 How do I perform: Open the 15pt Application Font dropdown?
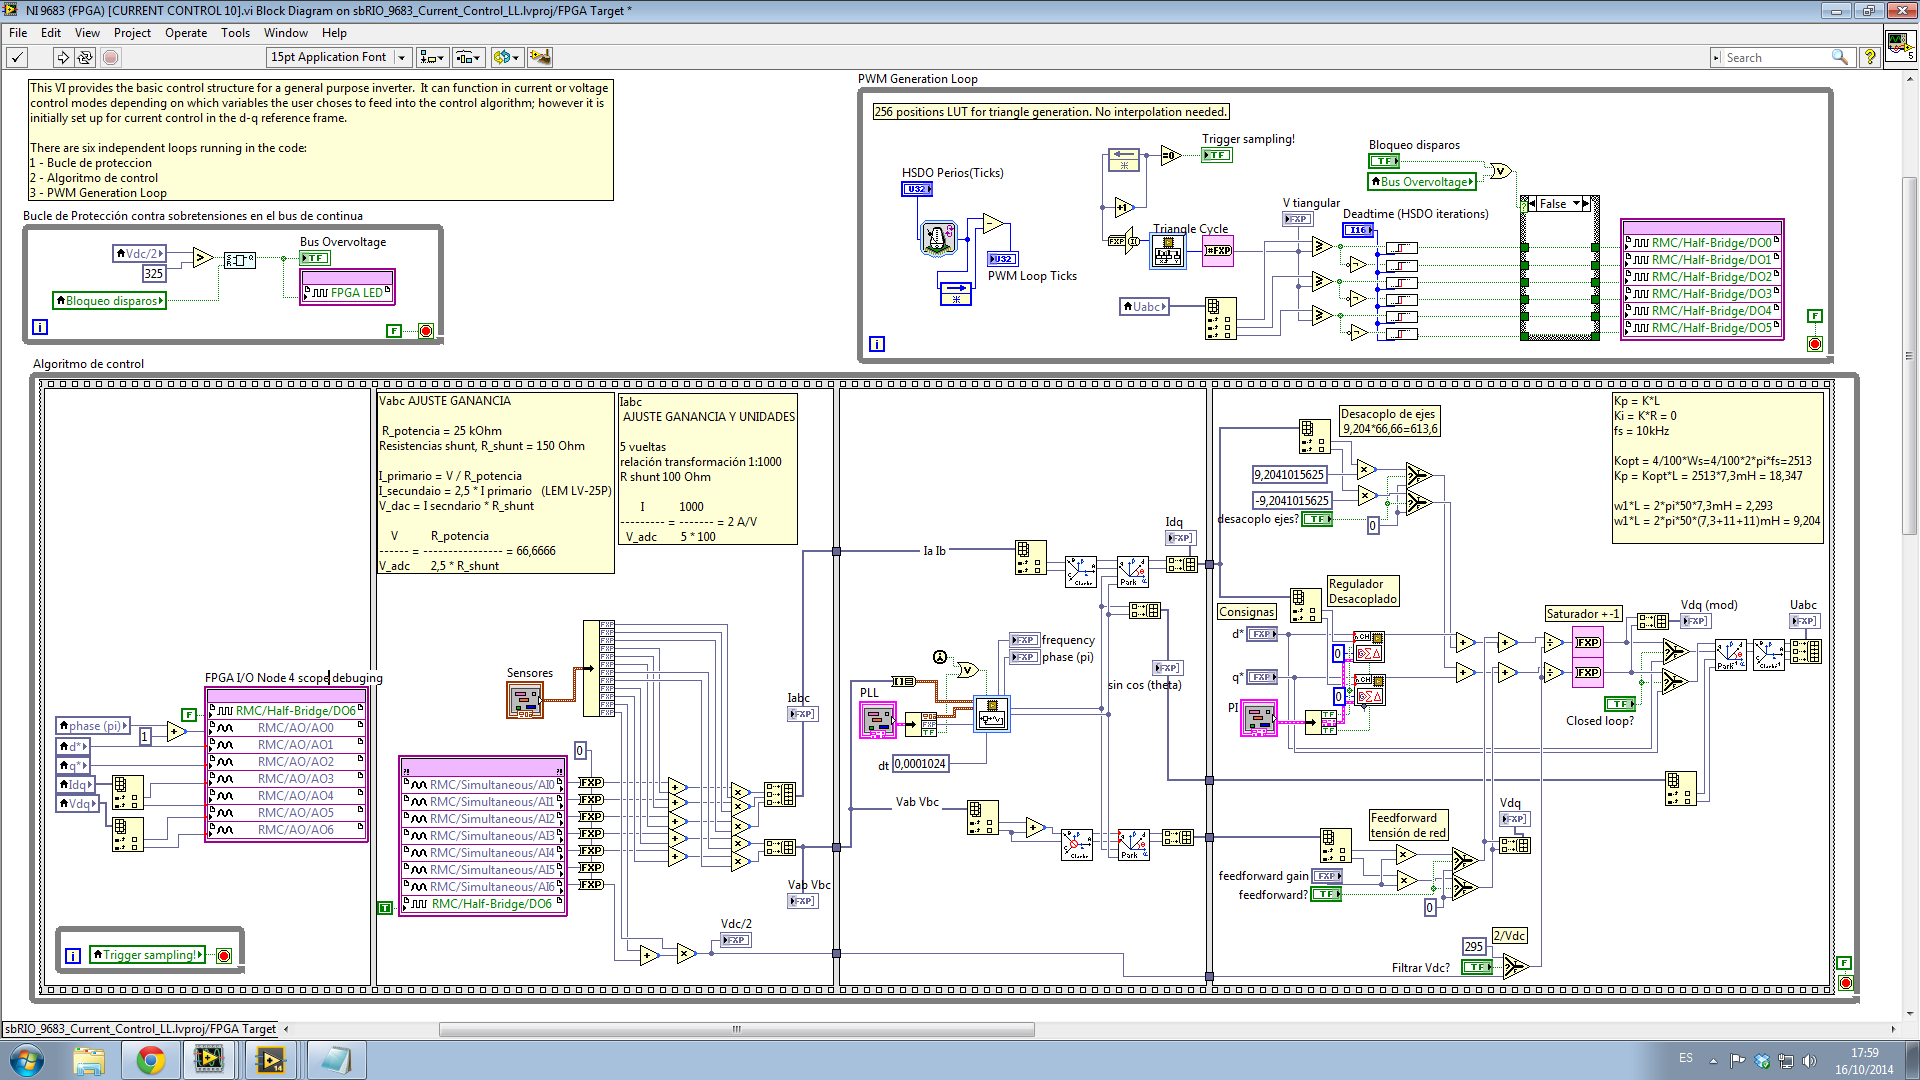(x=338, y=58)
